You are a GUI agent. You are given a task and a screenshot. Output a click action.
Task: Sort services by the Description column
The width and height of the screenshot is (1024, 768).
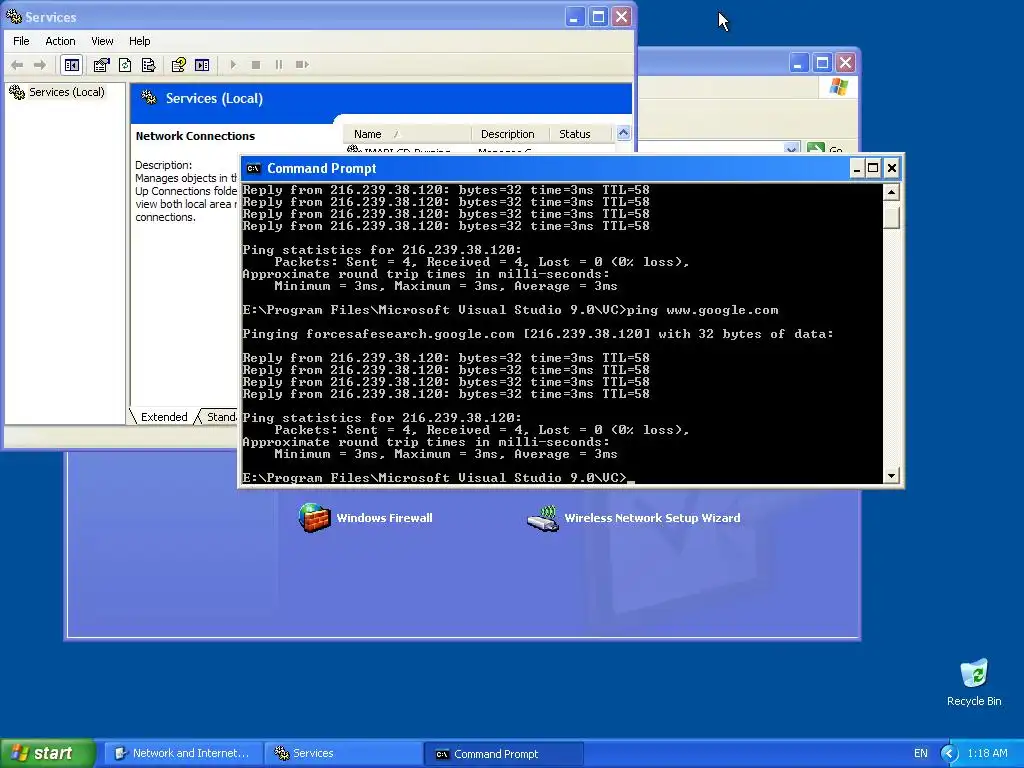point(510,134)
